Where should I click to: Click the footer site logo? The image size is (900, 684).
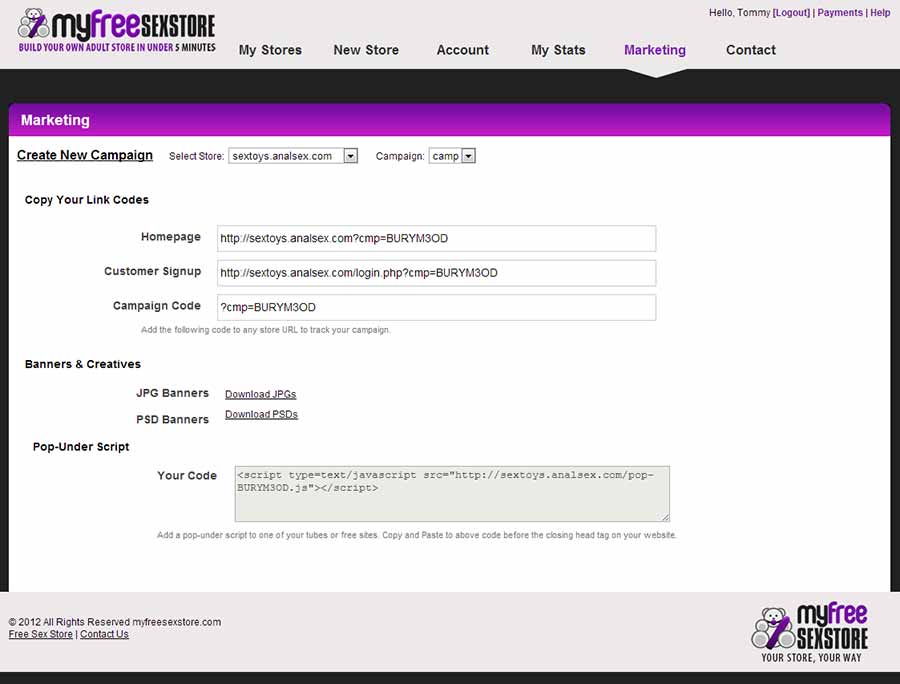809,632
